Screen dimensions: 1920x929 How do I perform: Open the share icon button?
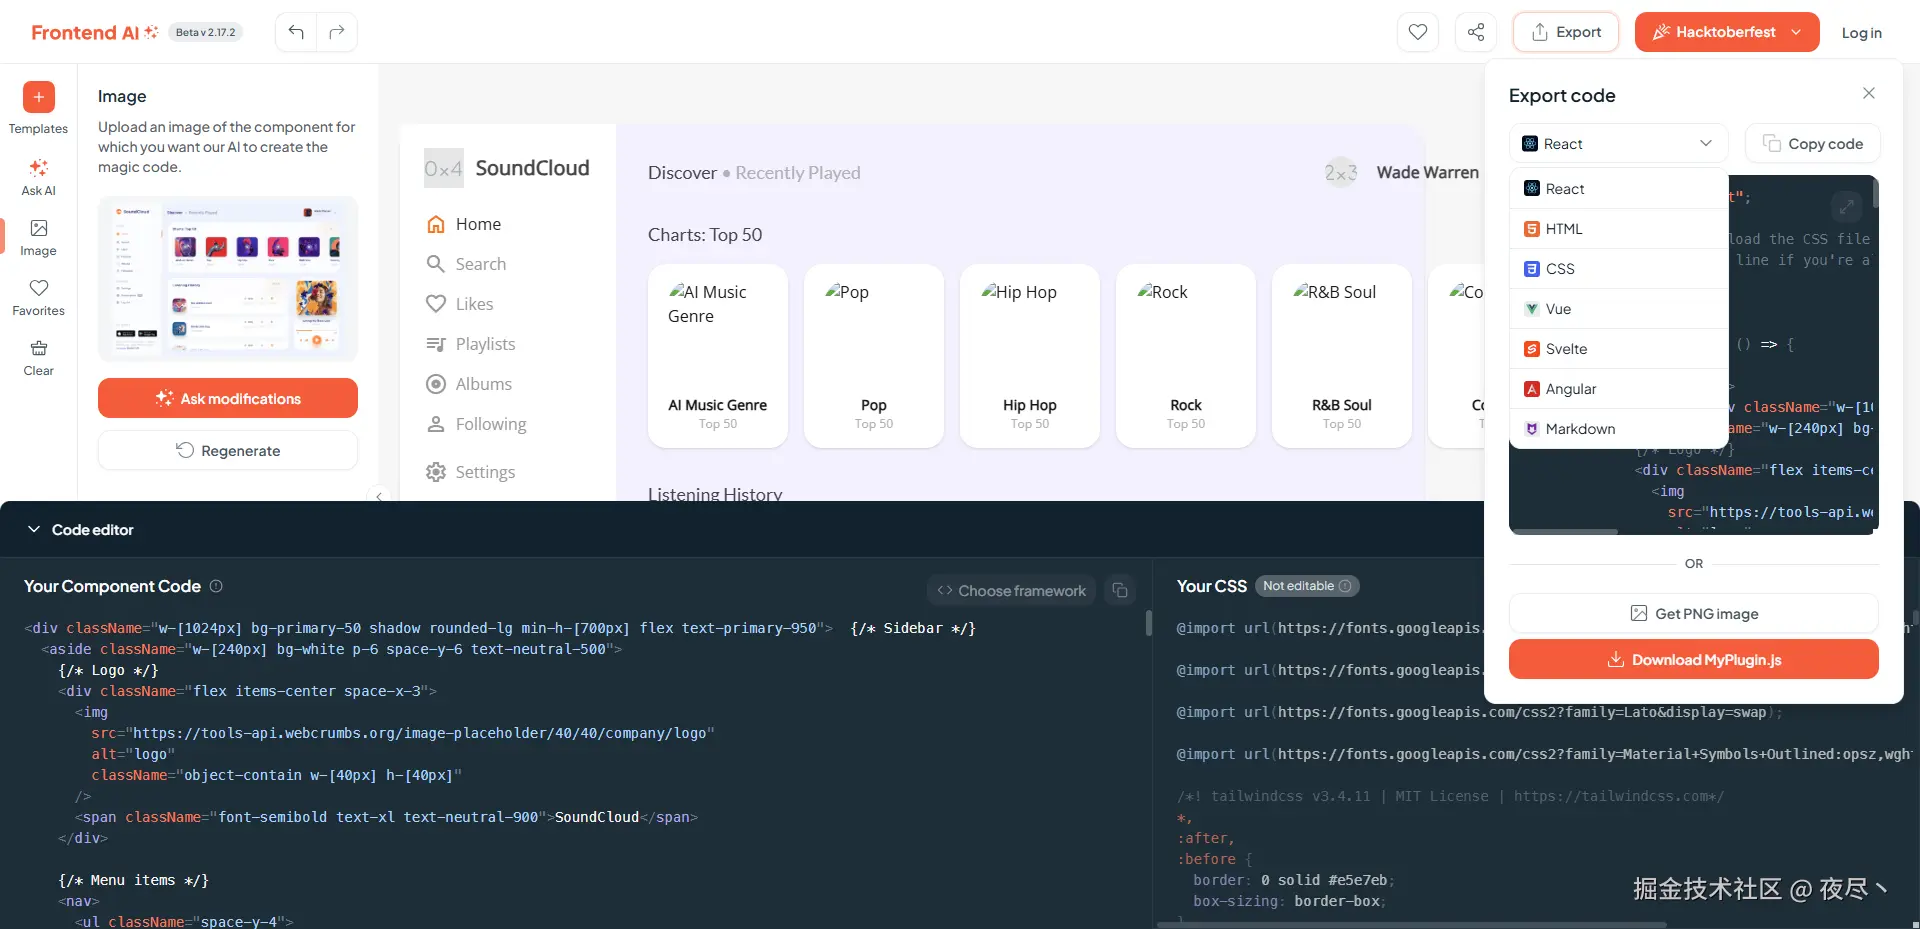[1476, 32]
